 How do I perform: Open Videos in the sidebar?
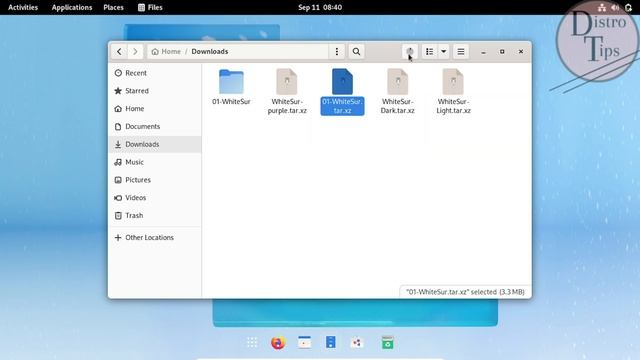pyautogui.click(x=155, y=198)
